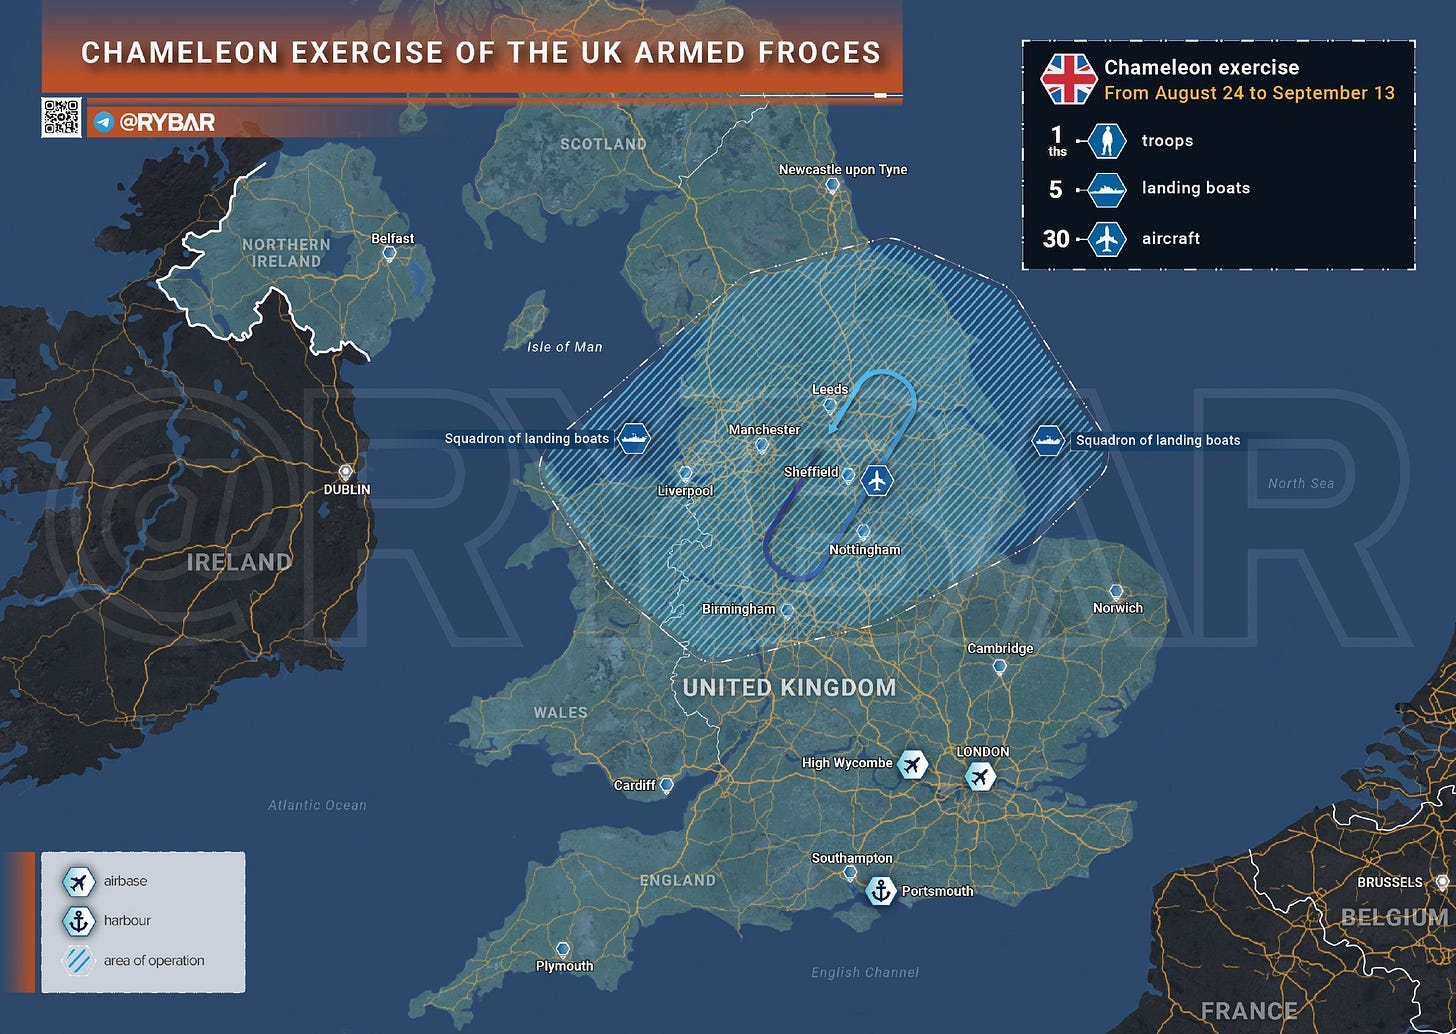Click the 'Portsmouth' label

click(x=937, y=891)
